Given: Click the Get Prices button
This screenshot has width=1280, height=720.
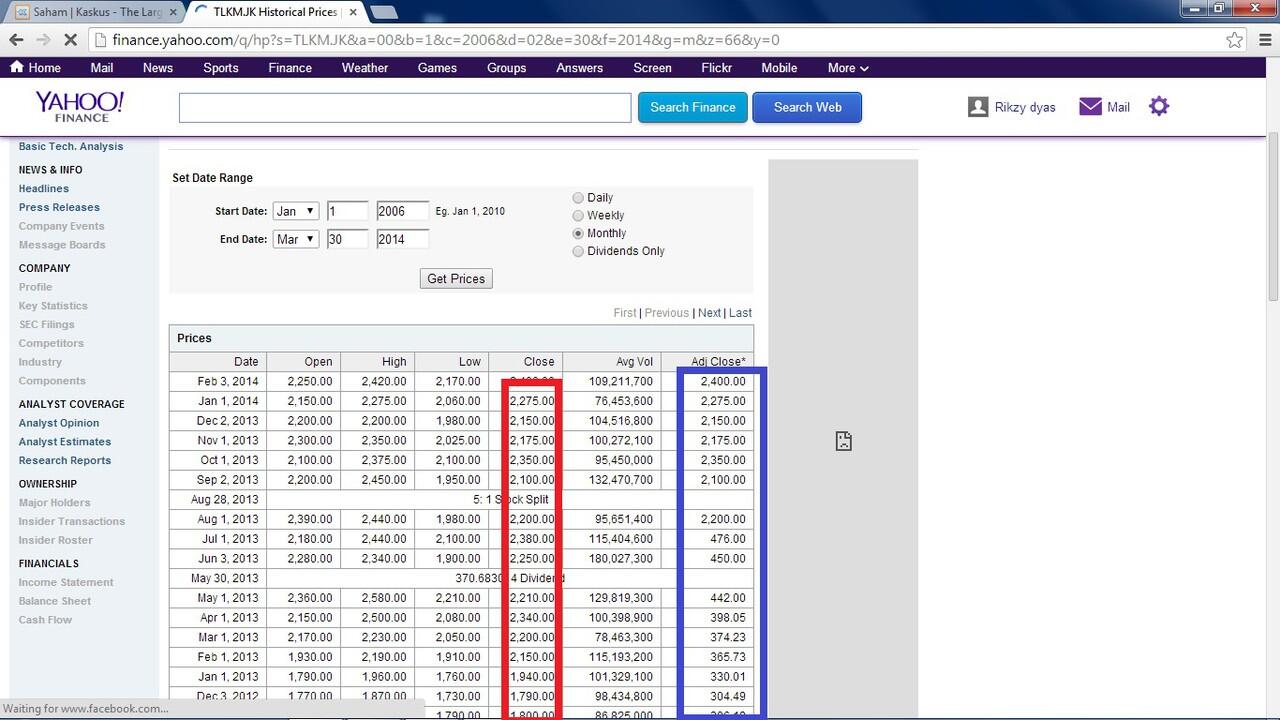Looking at the screenshot, I should click(x=456, y=279).
